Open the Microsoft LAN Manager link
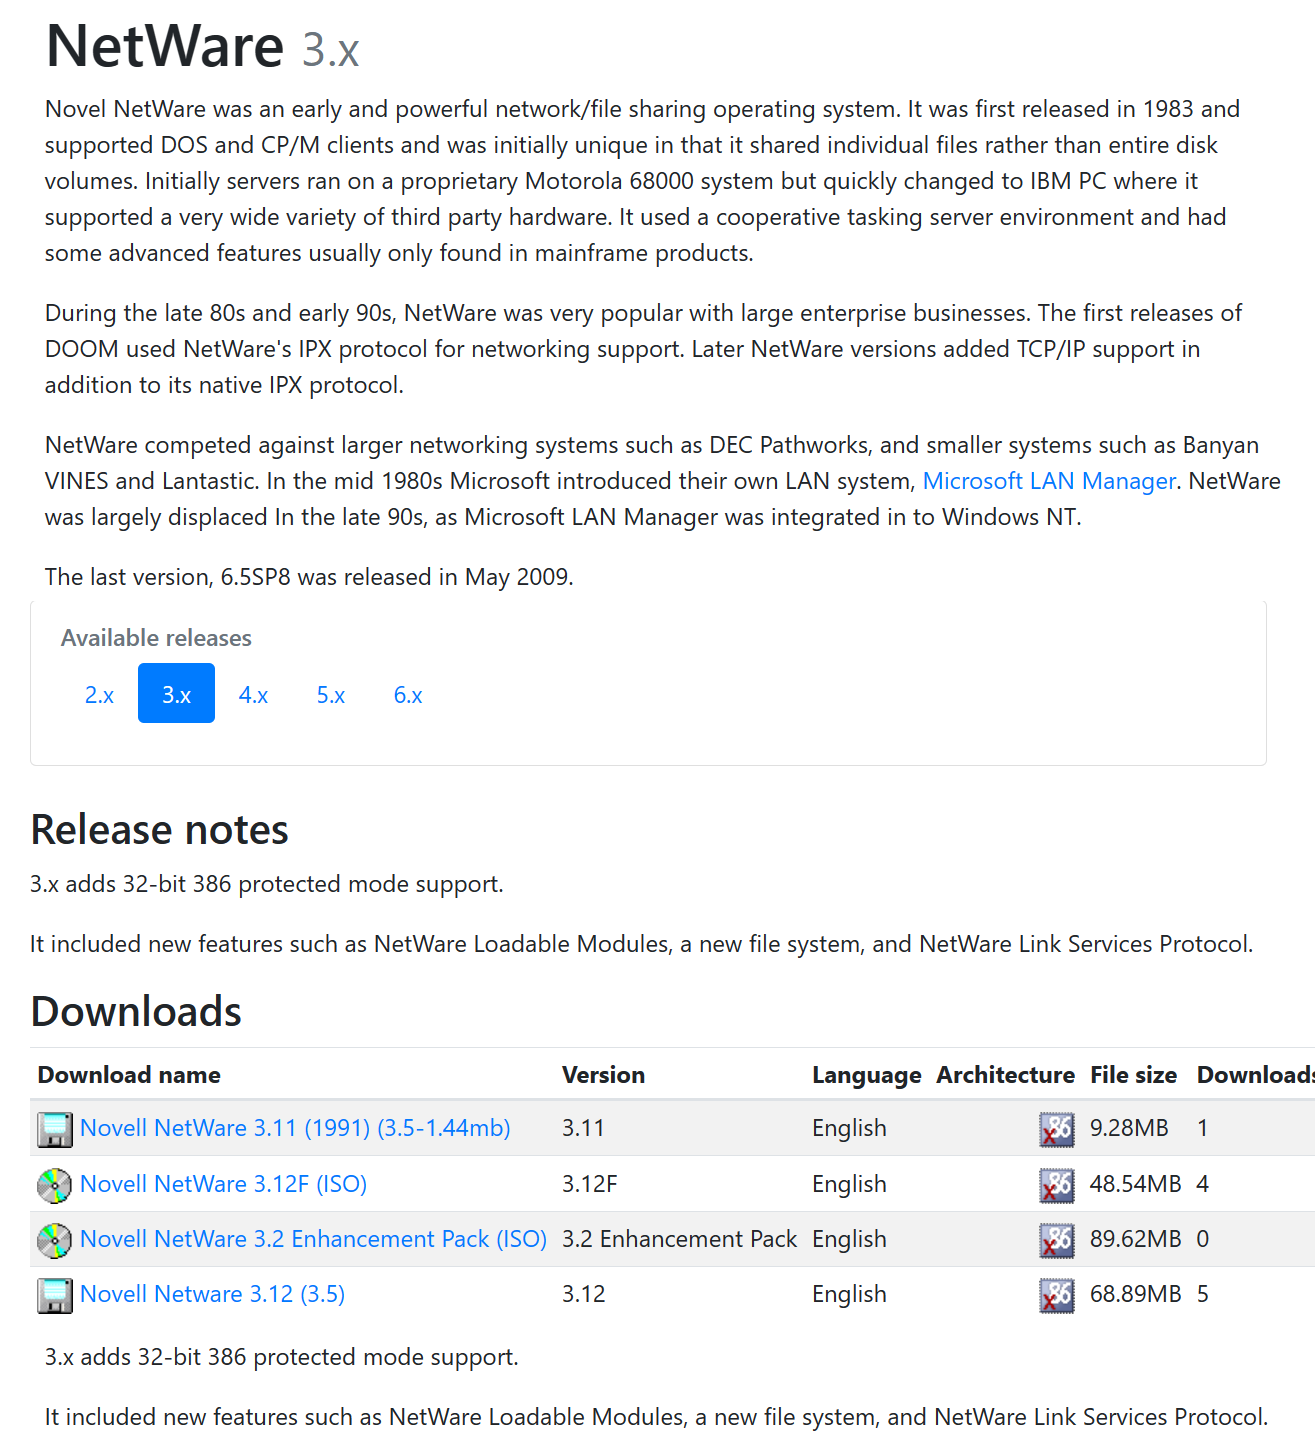 pyautogui.click(x=1048, y=481)
